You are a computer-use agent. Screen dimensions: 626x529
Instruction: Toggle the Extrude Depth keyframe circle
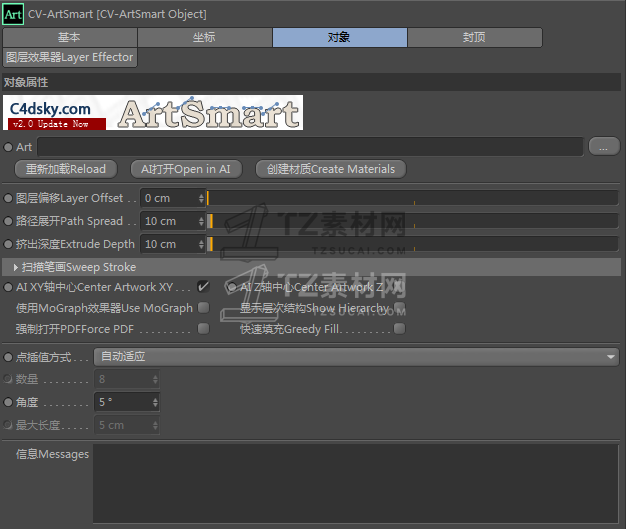8,244
